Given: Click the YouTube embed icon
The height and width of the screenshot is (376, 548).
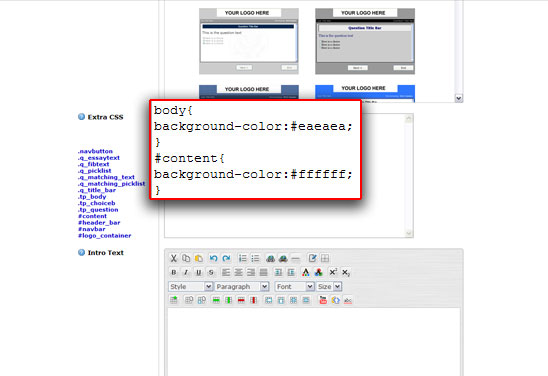Looking at the screenshot, I should coord(323,300).
